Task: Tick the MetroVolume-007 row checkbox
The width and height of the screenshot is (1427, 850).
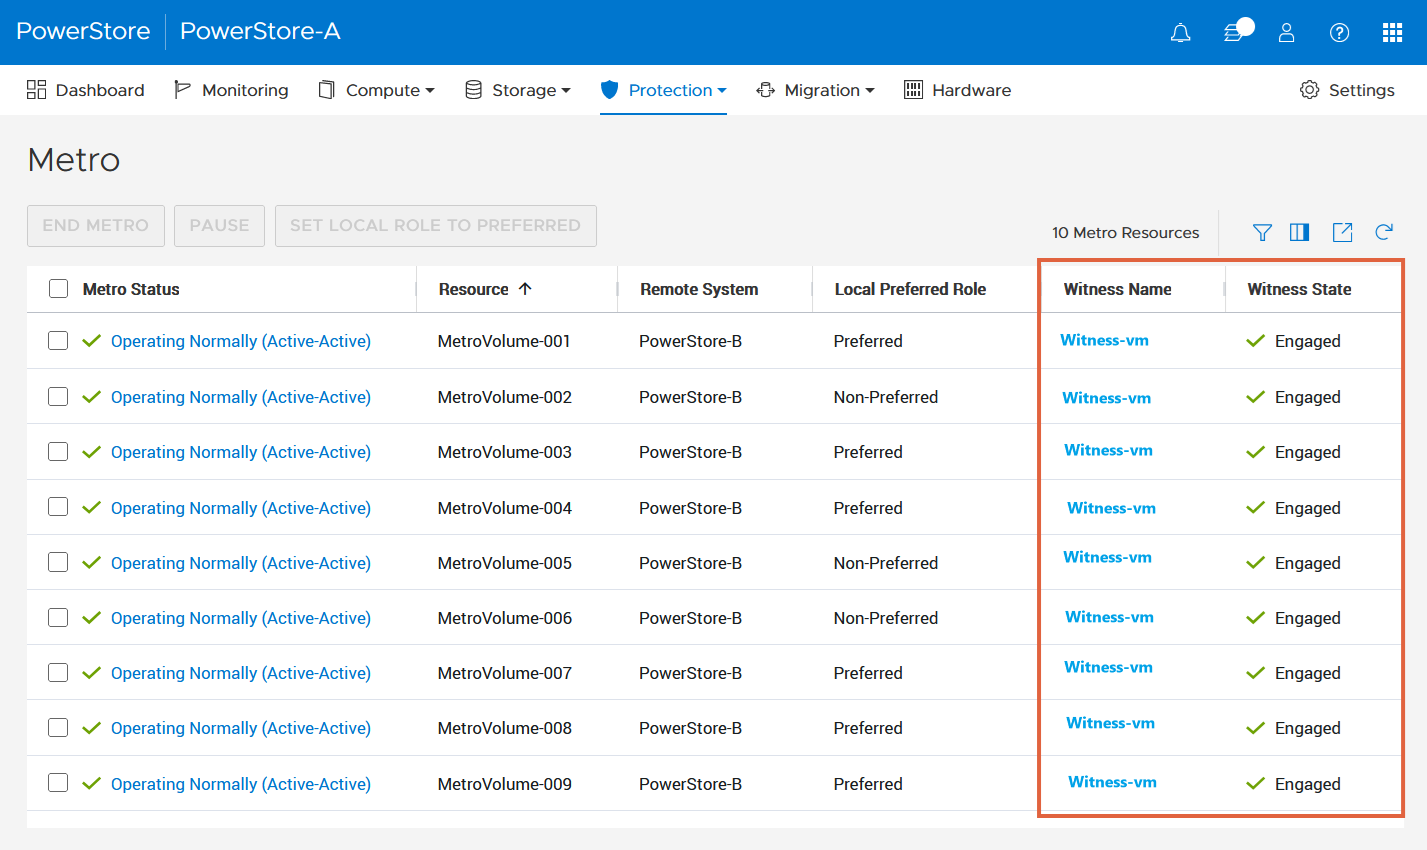Action: click(58, 672)
